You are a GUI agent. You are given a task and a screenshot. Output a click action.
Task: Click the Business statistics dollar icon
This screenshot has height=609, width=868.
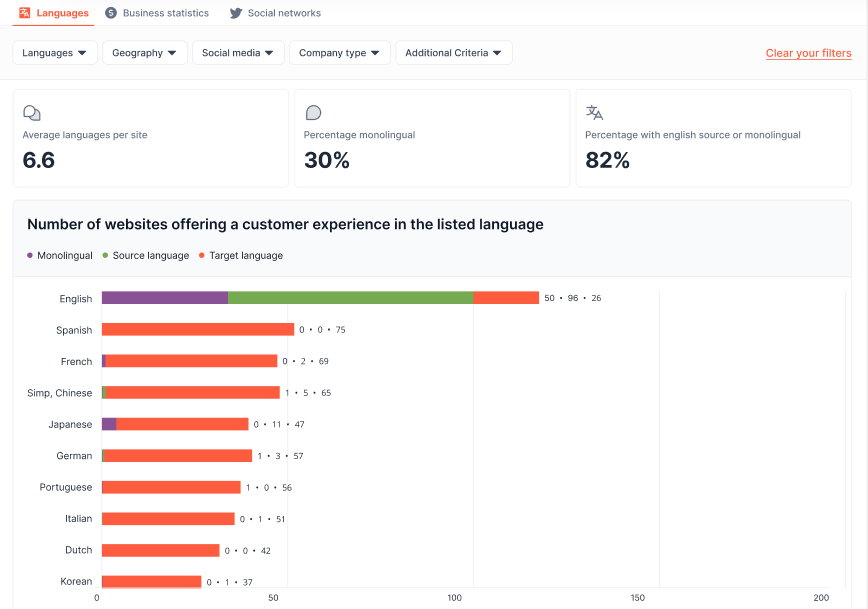111,13
